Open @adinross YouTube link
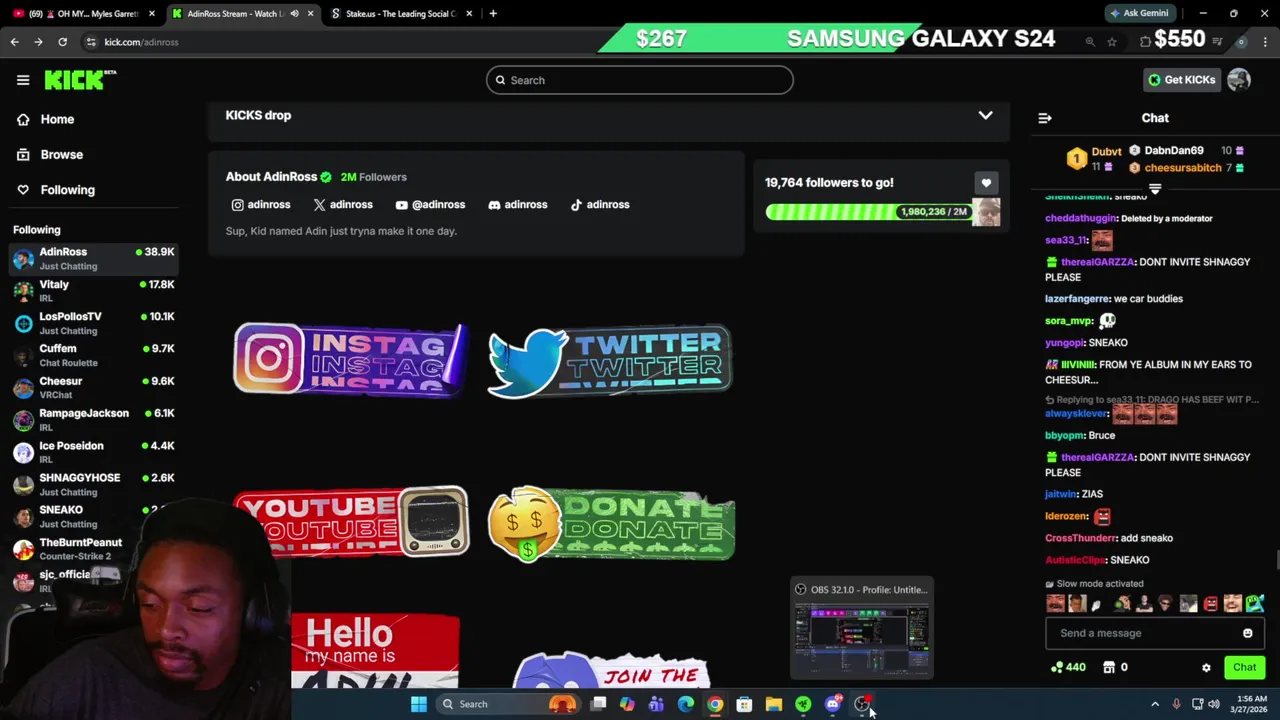1280x720 pixels. 430,205
